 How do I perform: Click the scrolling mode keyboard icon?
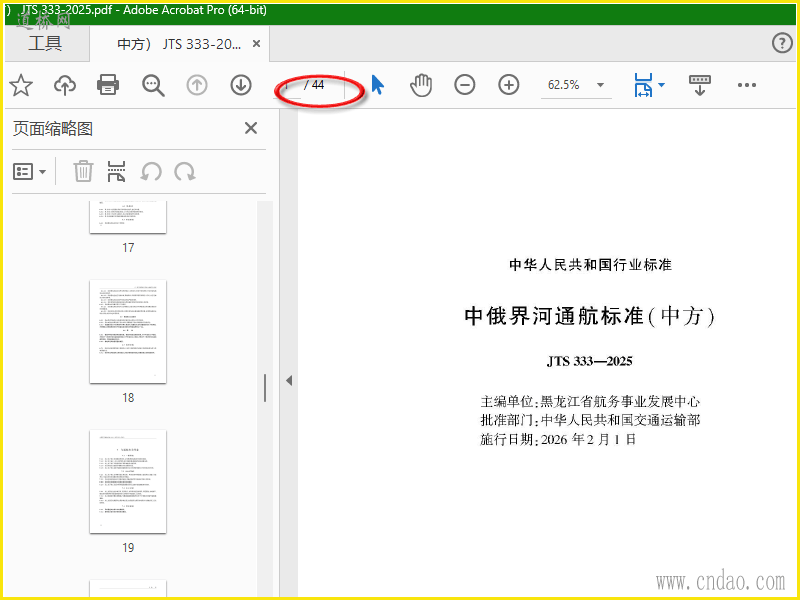click(x=699, y=85)
